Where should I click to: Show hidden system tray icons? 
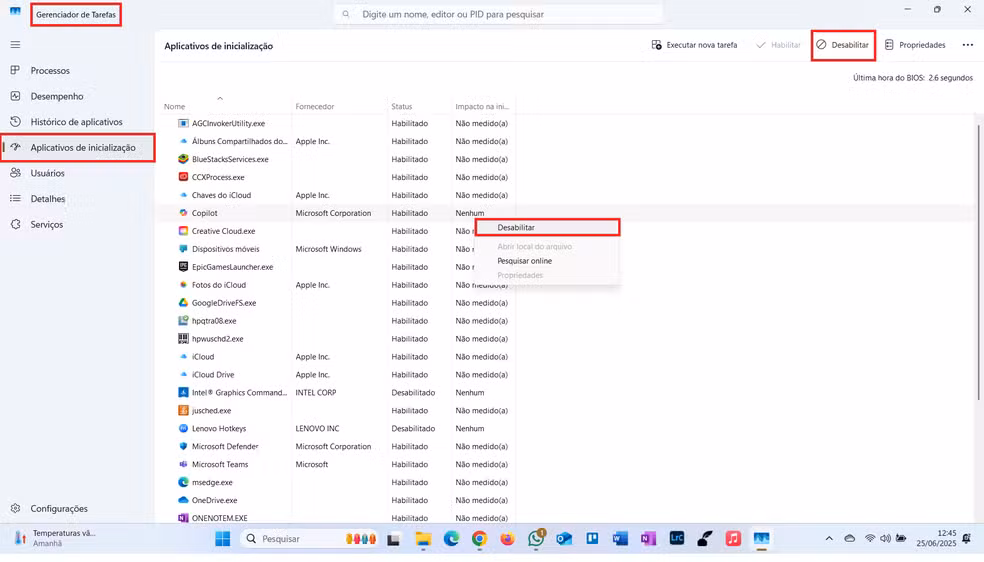click(829, 539)
